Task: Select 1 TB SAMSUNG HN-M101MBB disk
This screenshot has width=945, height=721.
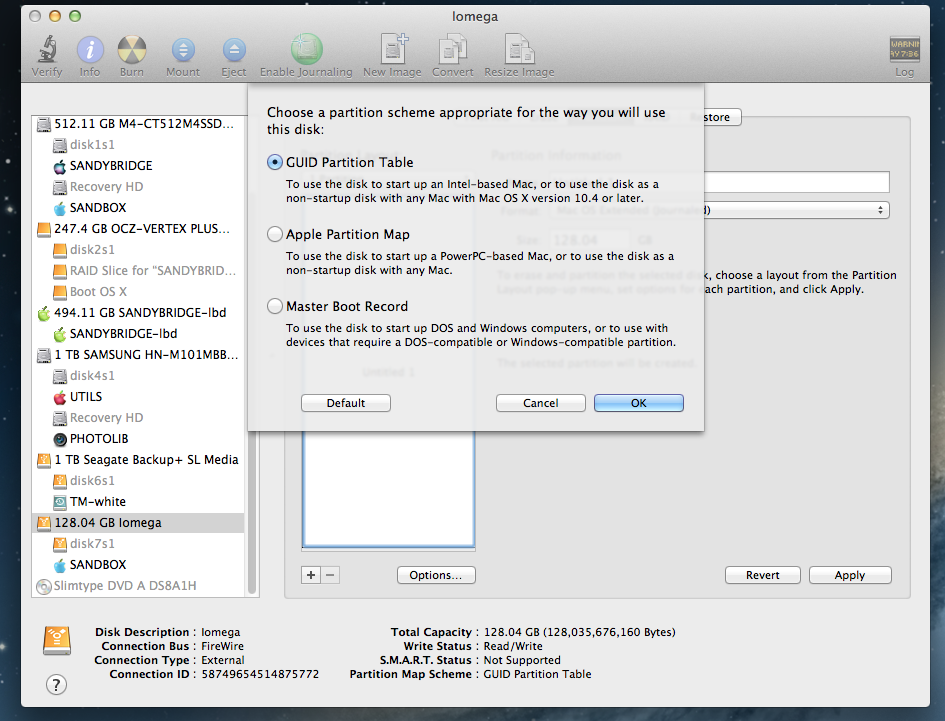Action: pyautogui.click(x=138, y=354)
